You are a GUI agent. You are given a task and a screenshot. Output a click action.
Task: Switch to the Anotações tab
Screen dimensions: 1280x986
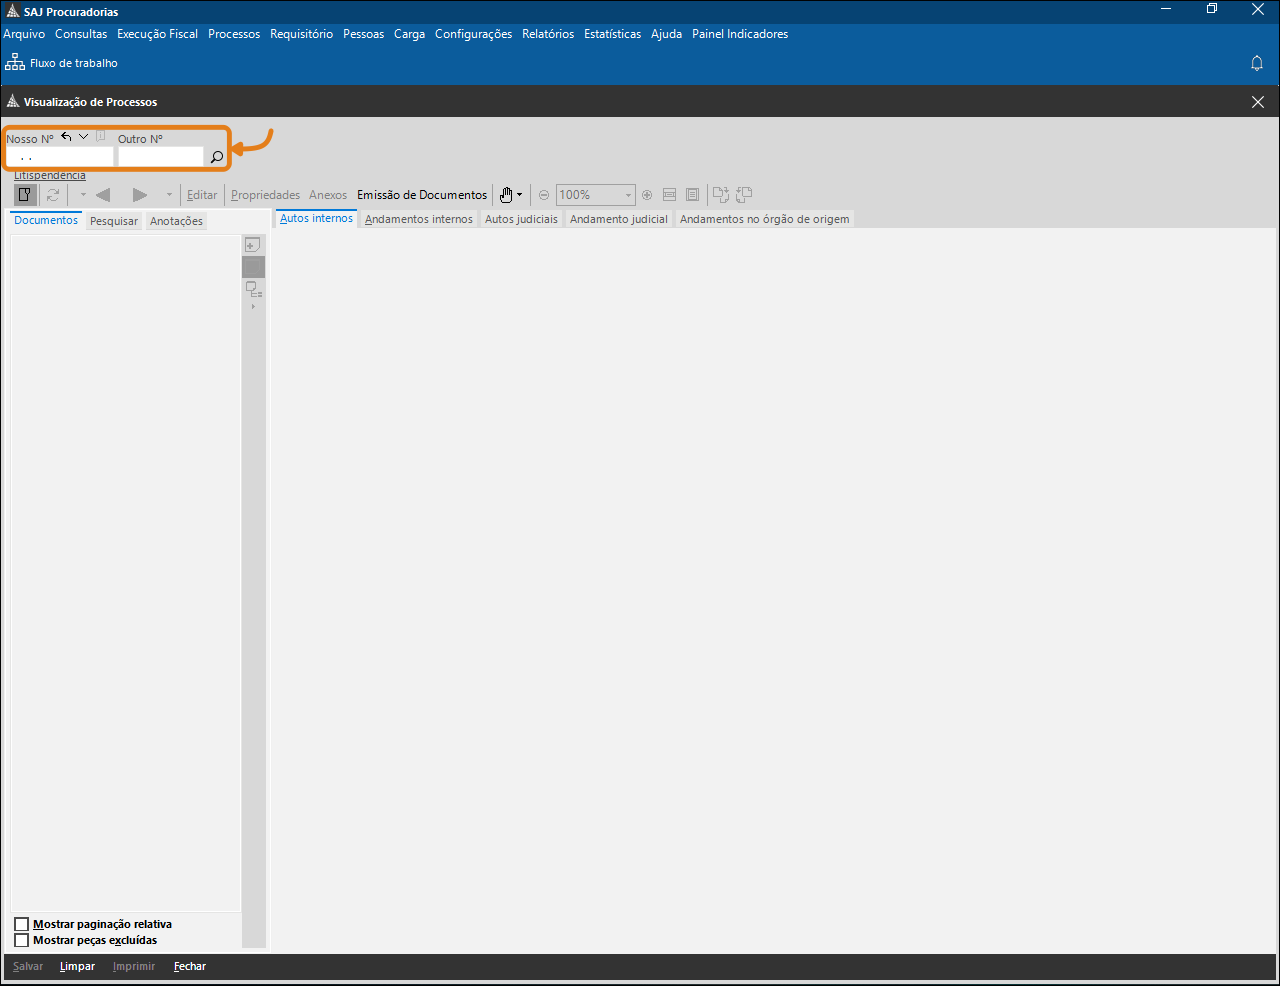tap(176, 221)
